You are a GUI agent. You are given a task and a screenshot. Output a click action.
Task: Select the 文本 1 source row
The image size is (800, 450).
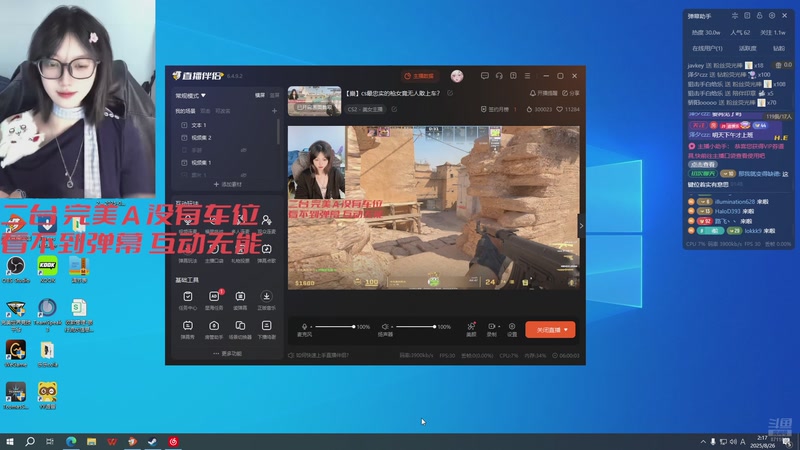click(227, 125)
